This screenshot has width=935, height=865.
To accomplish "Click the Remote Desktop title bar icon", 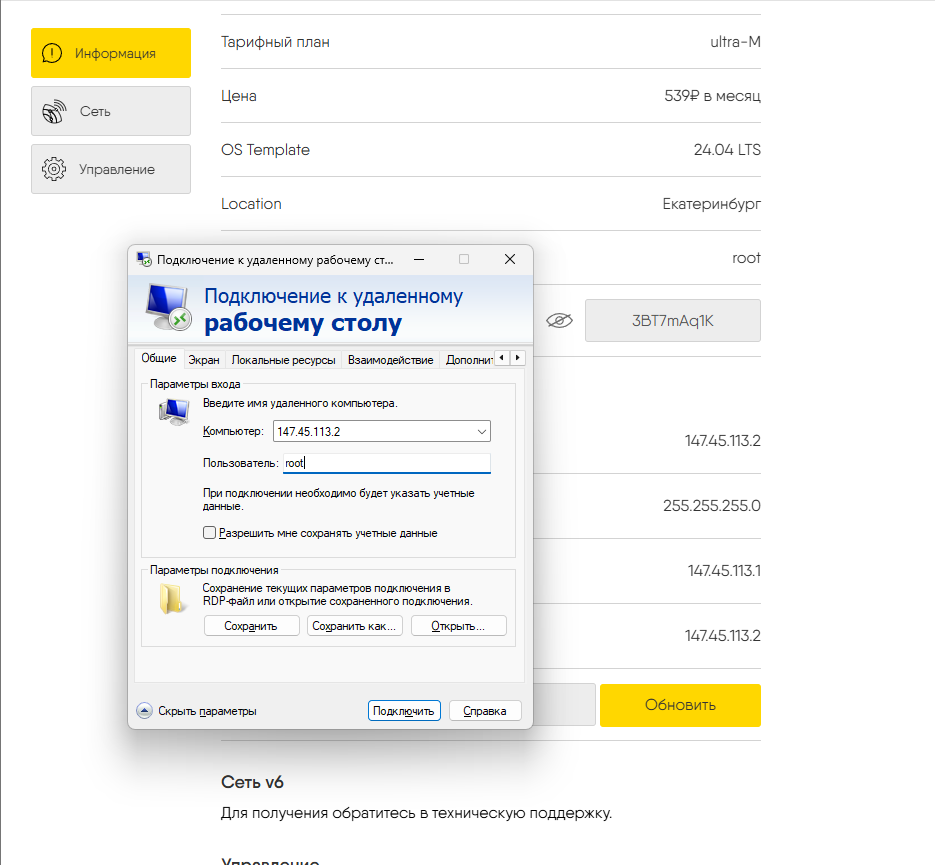I will pos(144,259).
